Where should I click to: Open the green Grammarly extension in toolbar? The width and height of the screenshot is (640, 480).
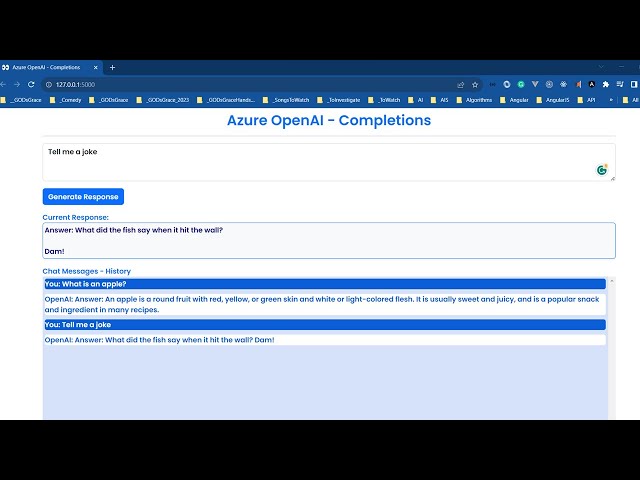(521, 84)
